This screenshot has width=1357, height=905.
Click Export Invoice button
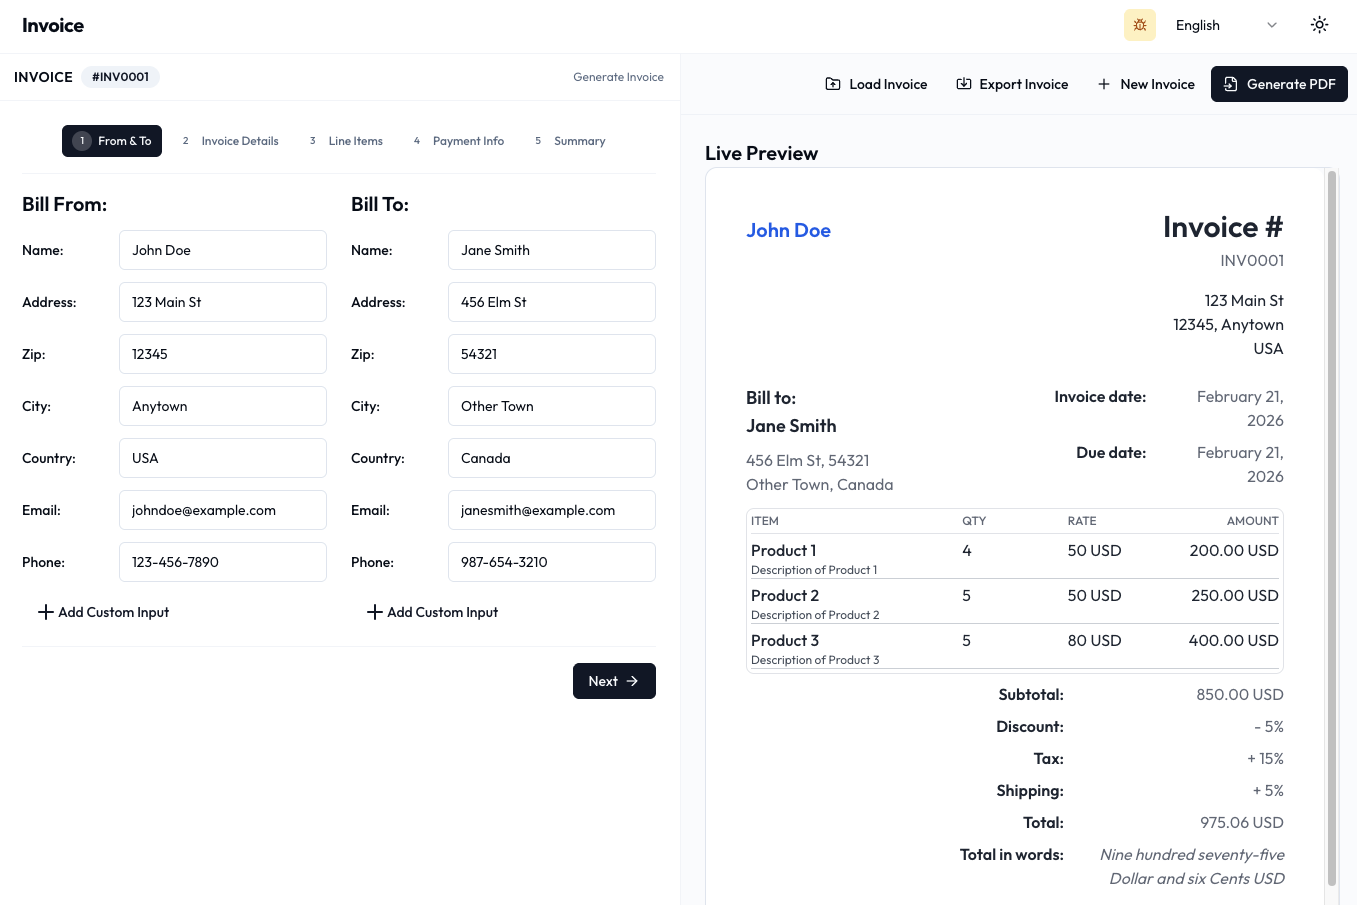pyautogui.click(x=1012, y=84)
